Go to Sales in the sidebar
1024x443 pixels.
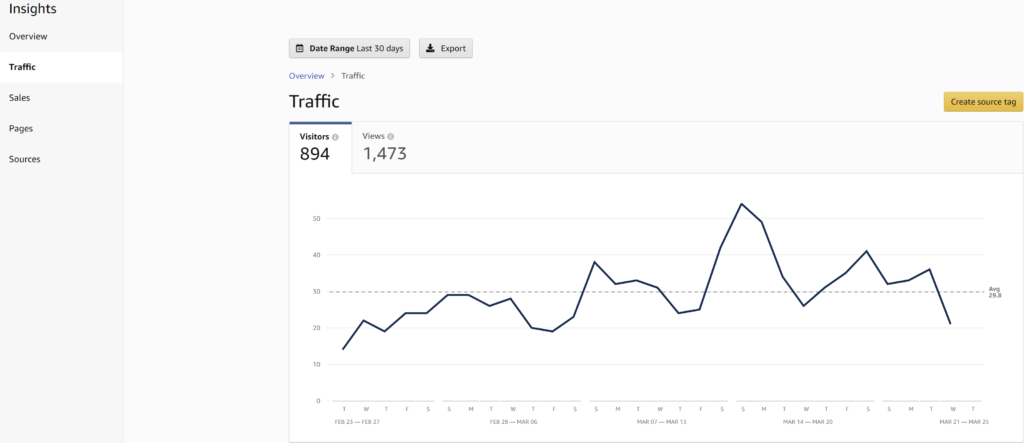19,98
